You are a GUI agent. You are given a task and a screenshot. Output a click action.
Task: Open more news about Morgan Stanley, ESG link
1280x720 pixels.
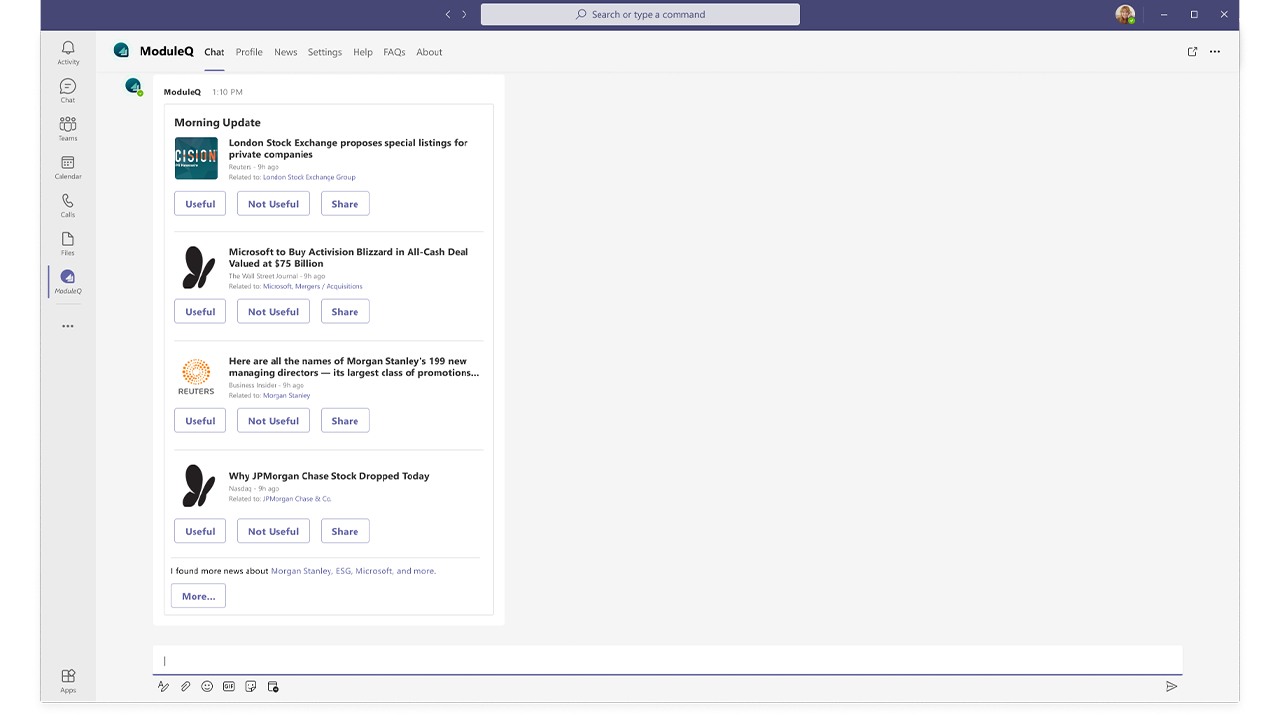pyautogui.click(x=353, y=571)
